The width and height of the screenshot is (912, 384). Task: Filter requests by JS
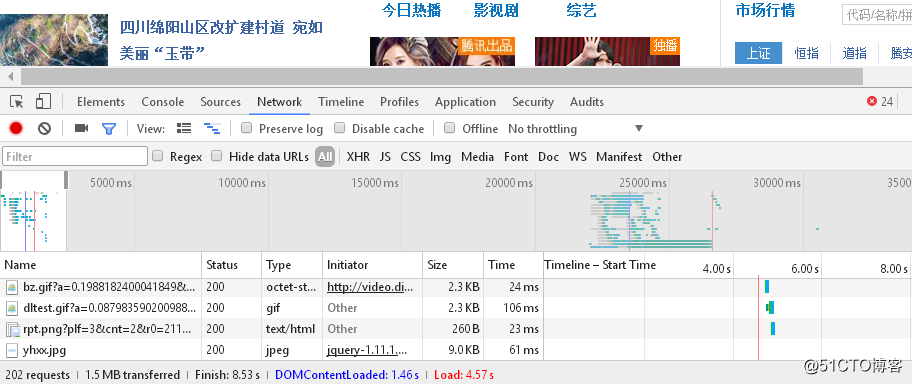click(x=385, y=157)
